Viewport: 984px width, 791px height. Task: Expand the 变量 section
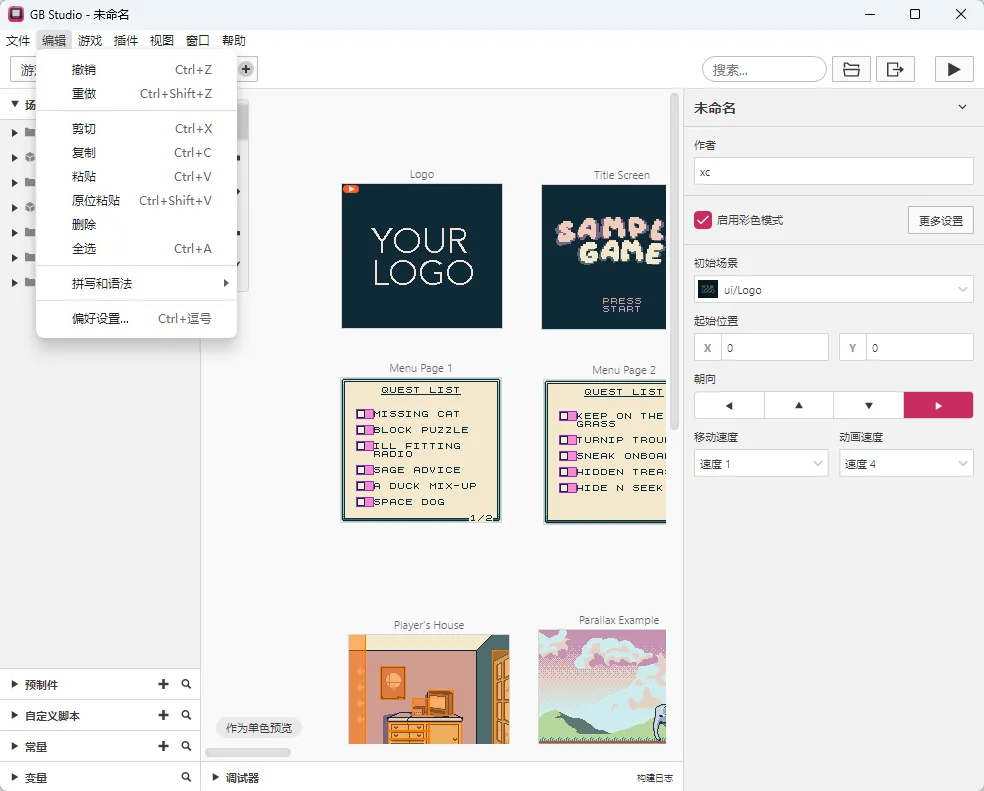14,777
